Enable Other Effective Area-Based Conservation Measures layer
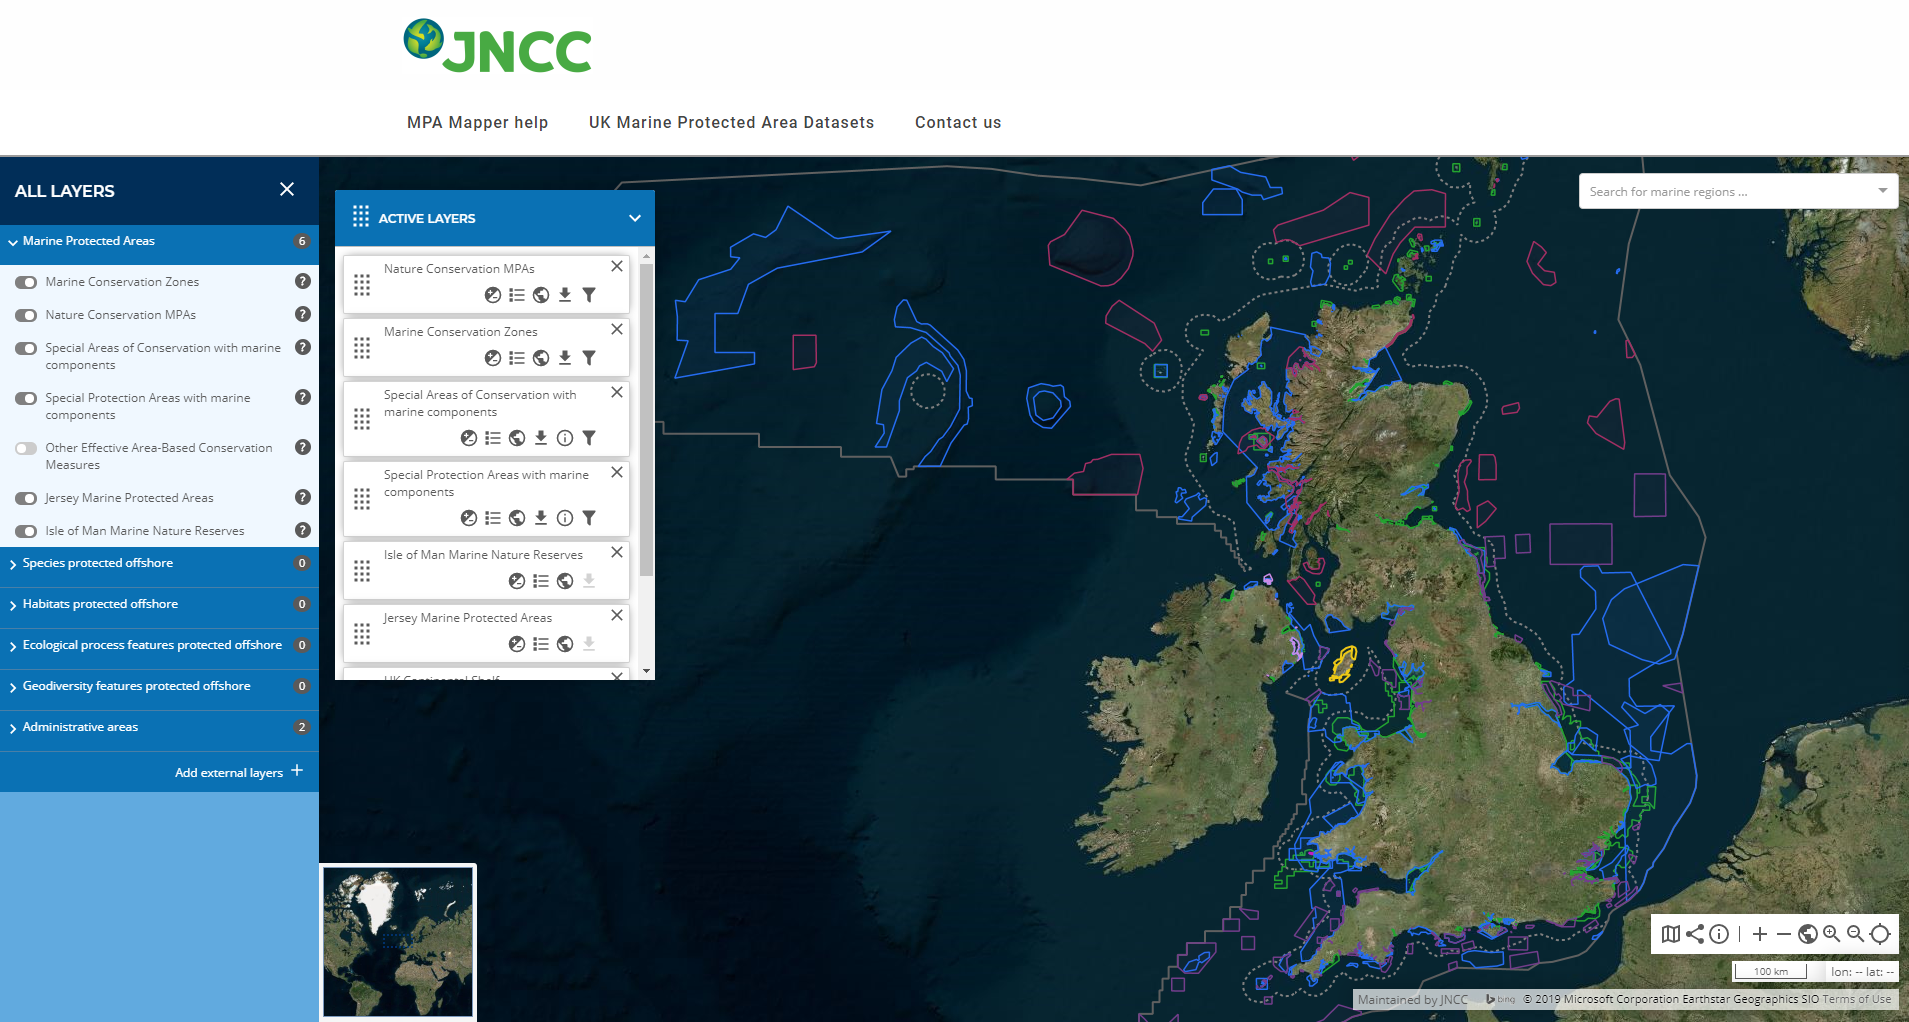Viewport: 1909px width, 1022px height. point(26,447)
